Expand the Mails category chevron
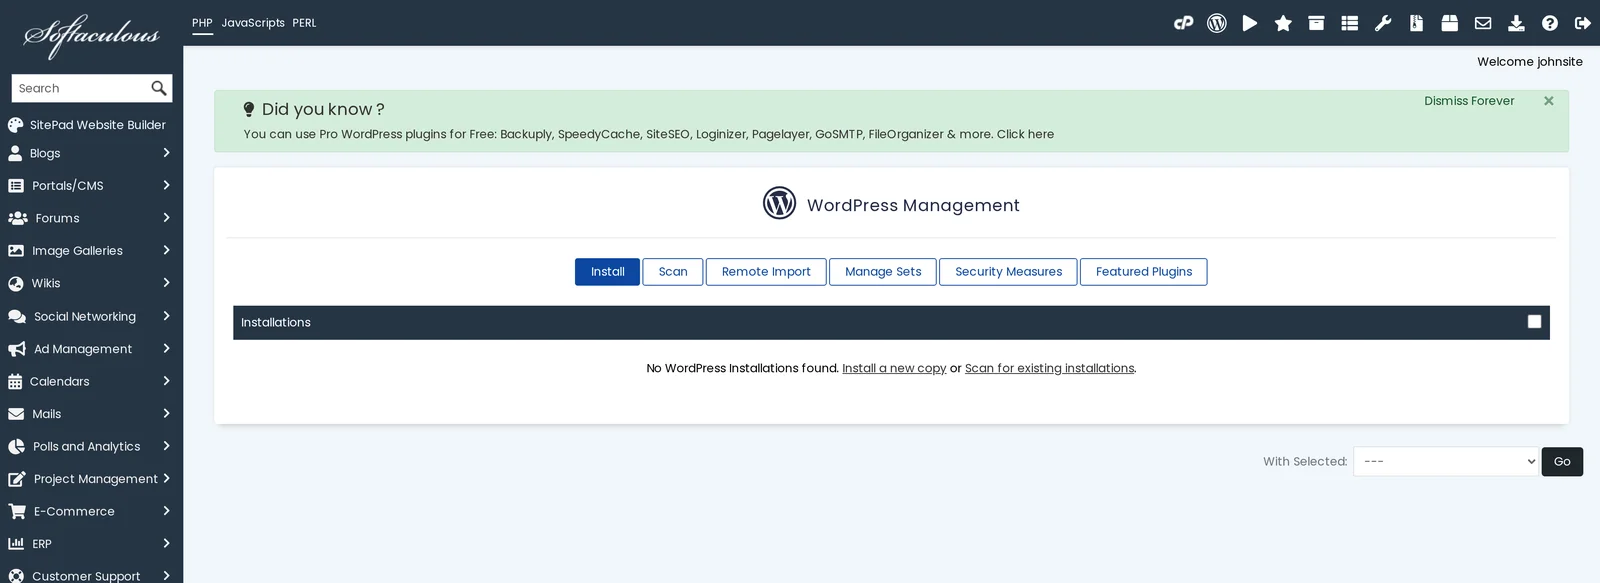1600x583 pixels. (x=166, y=413)
